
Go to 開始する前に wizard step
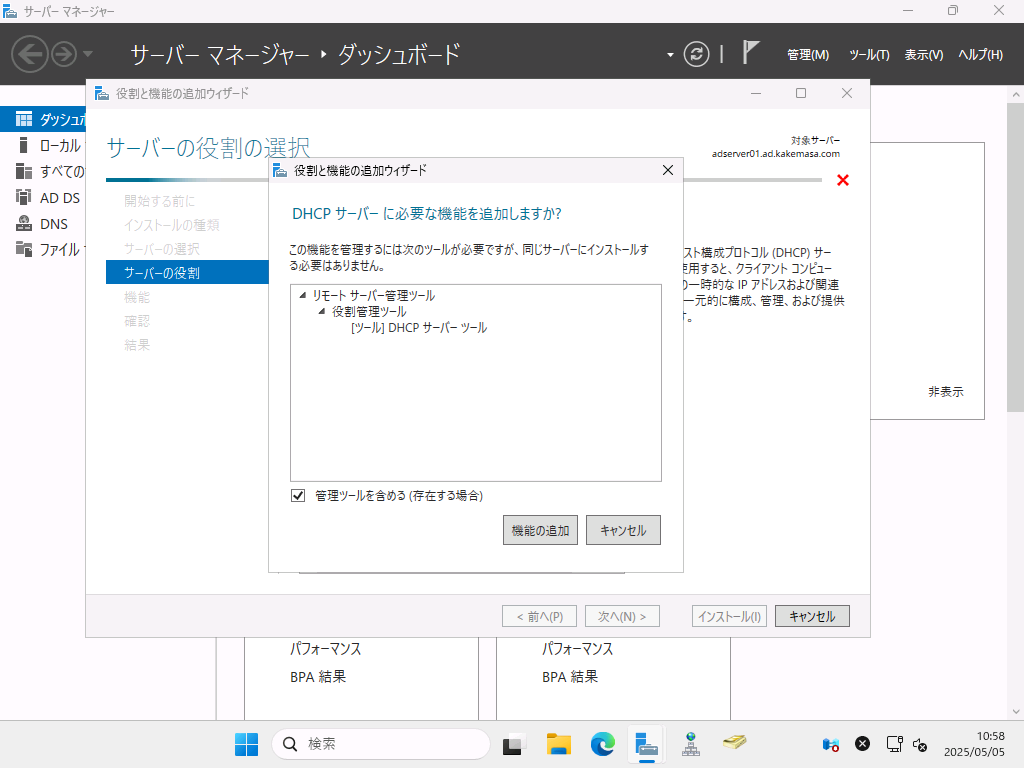[159, 201]
